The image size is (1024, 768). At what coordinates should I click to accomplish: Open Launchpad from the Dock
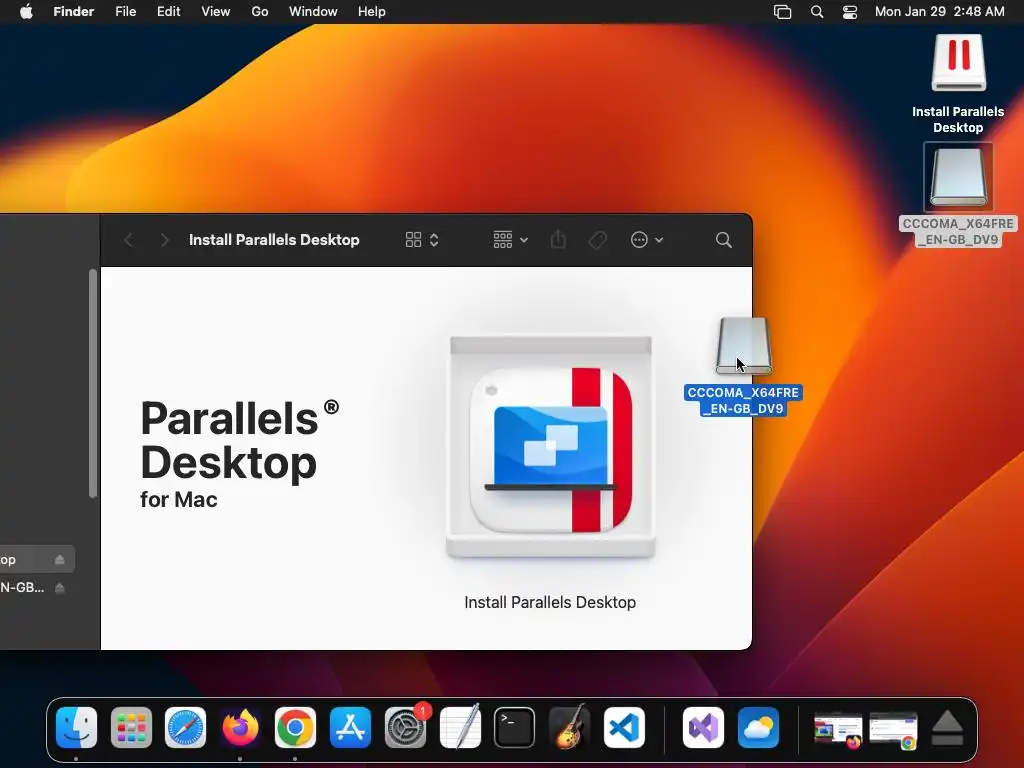[131, 728]
